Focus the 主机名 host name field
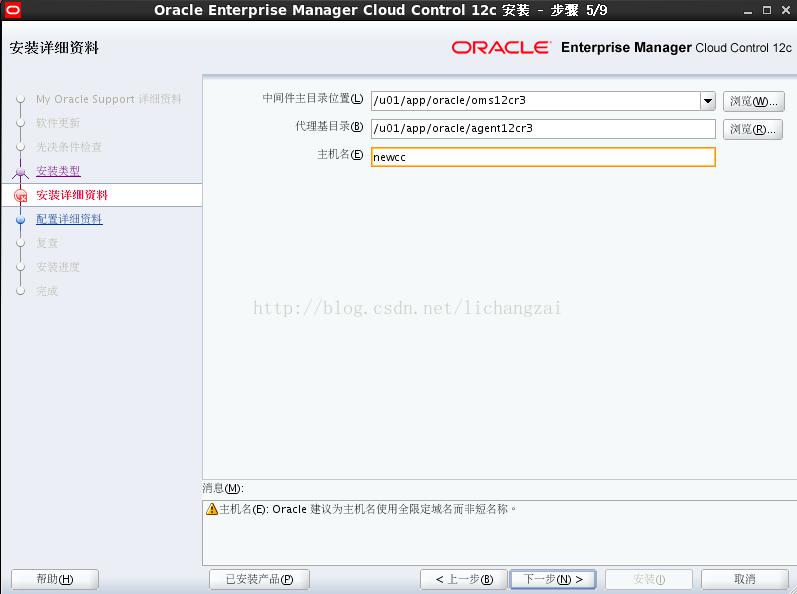The height and width of the screenshot is (594, 797). coord(543,157)
